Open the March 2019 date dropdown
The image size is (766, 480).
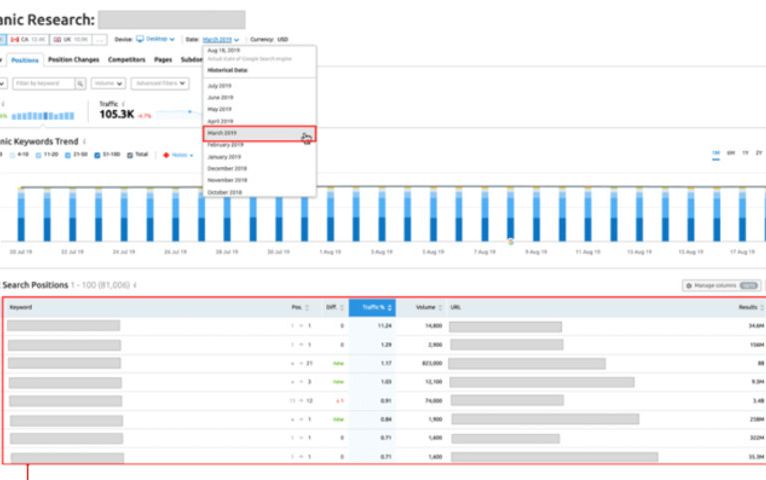click(x=220, y=39)
